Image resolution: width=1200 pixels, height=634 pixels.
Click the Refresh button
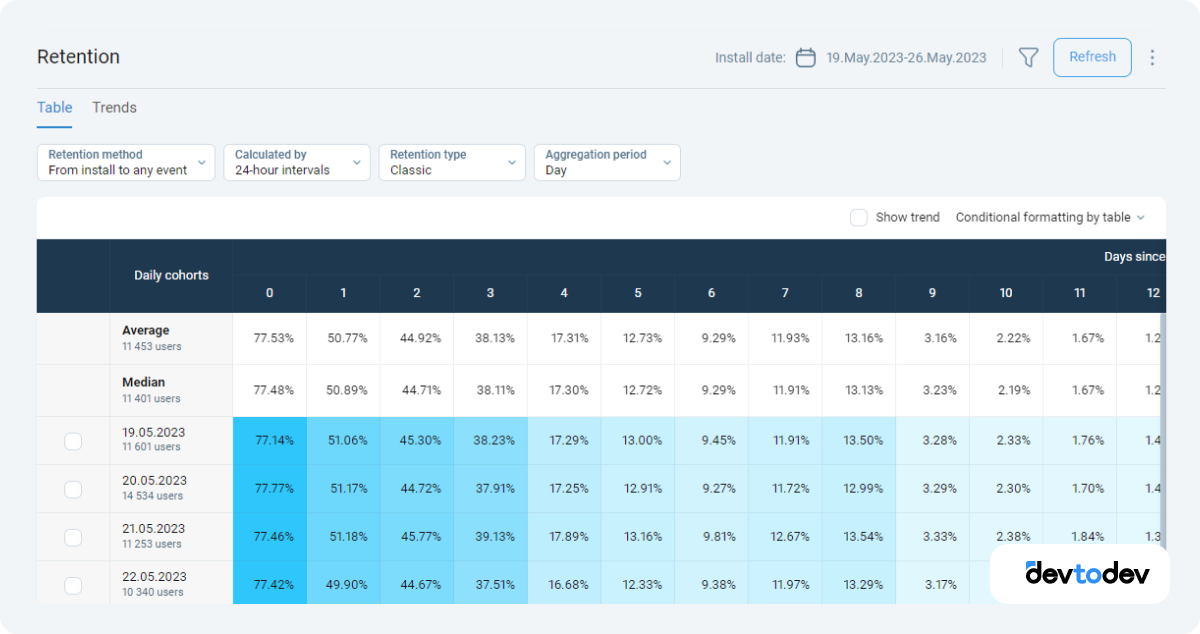(1092, 57)
